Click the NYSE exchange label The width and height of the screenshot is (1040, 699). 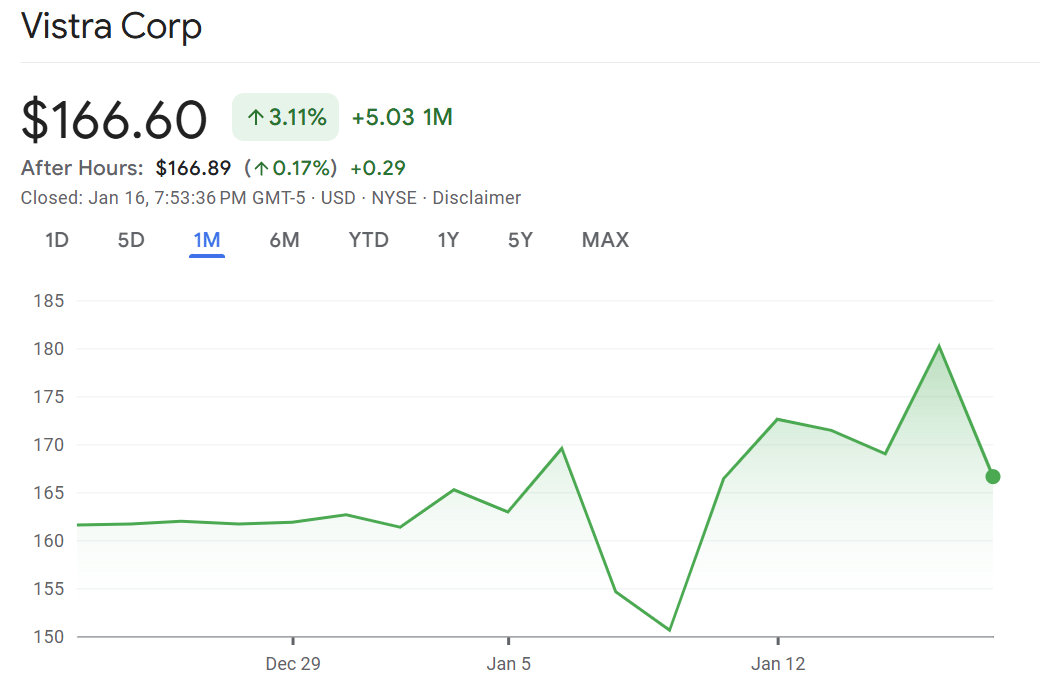coord(394,197)
